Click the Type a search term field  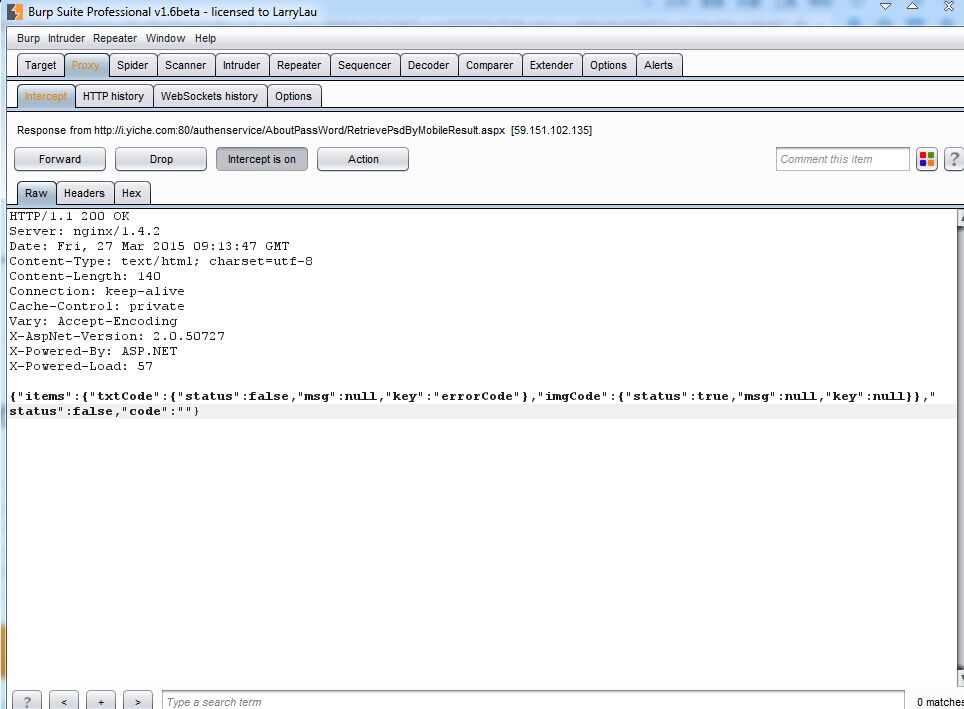click(533, 701)
